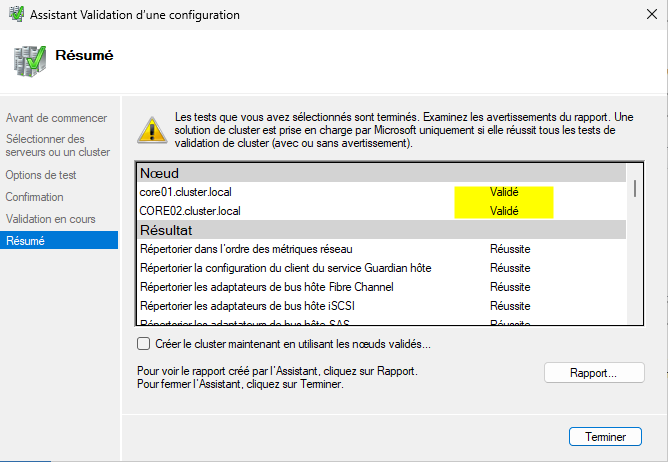This screenshot has height=463, width=668.
Task: Click the yellow Validé status for core01
Action: point(504,192)
